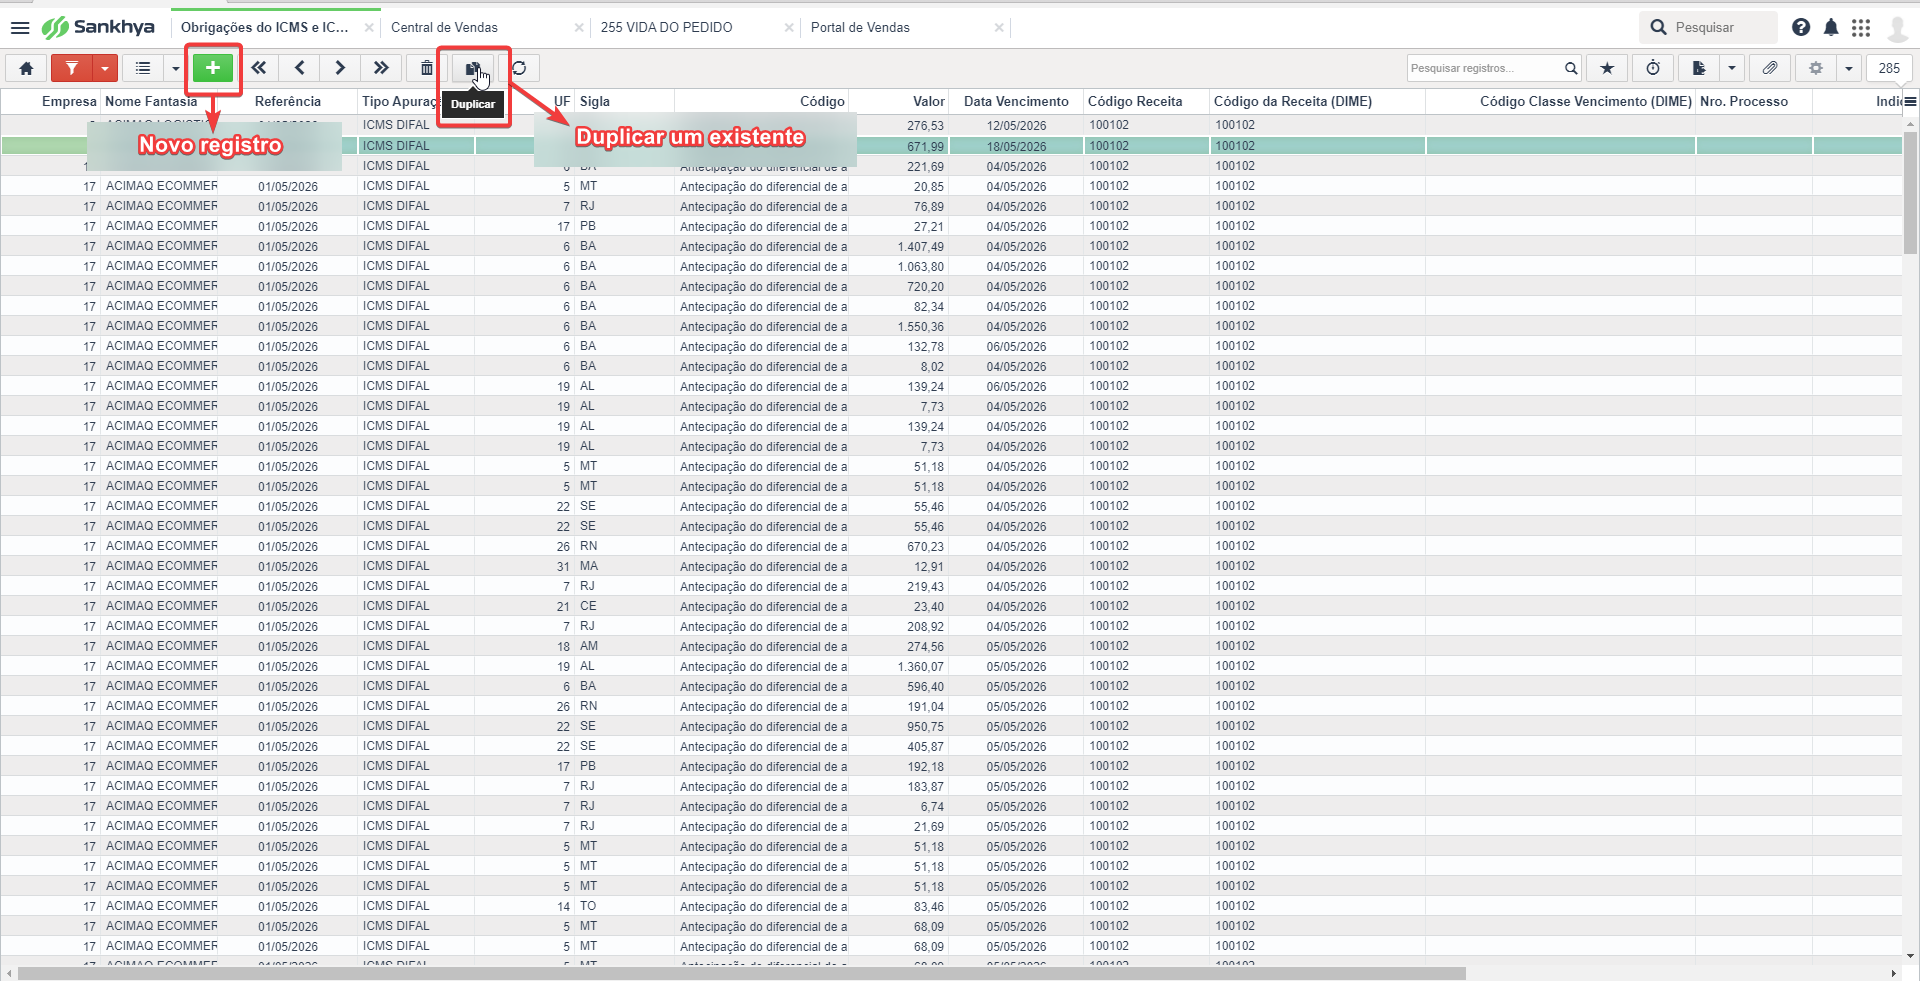Image resolution: width=1920 pixels, height=981 pixels.
Task: Open the user profile avatar
Action: pos(1898,27)
